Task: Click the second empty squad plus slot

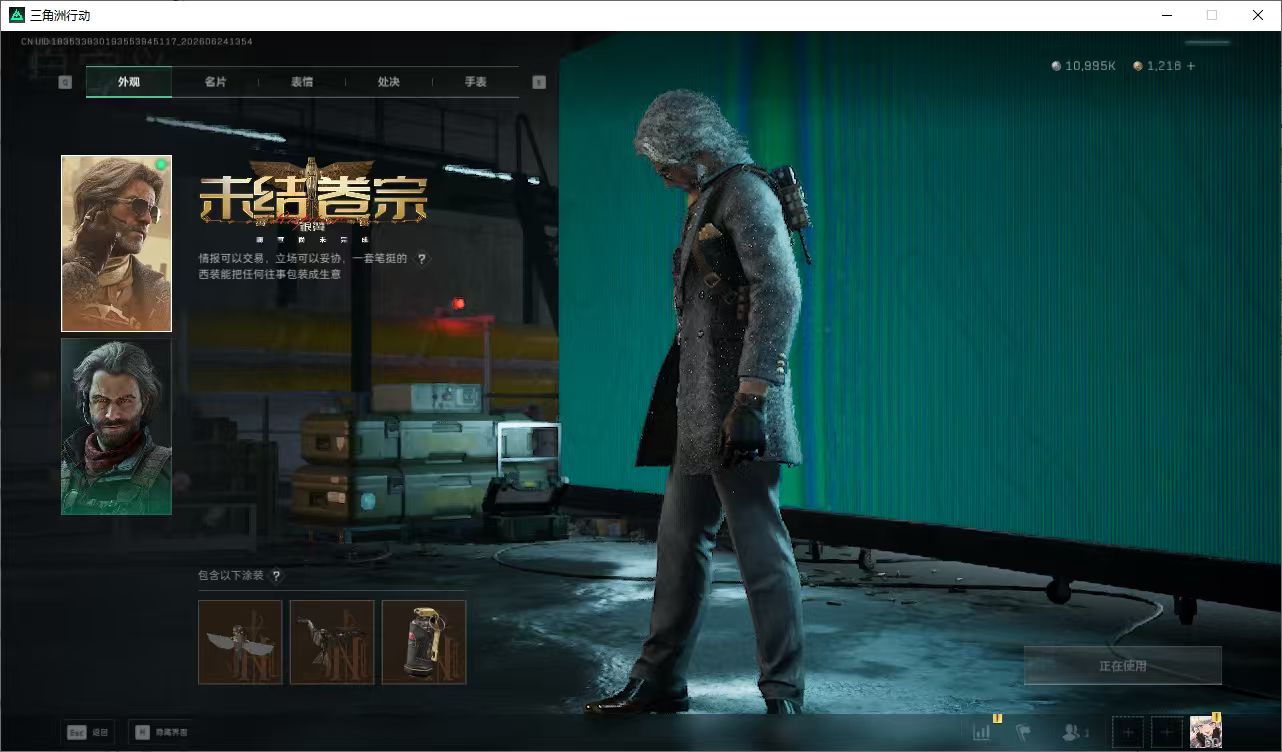Action: [1167, 732]
